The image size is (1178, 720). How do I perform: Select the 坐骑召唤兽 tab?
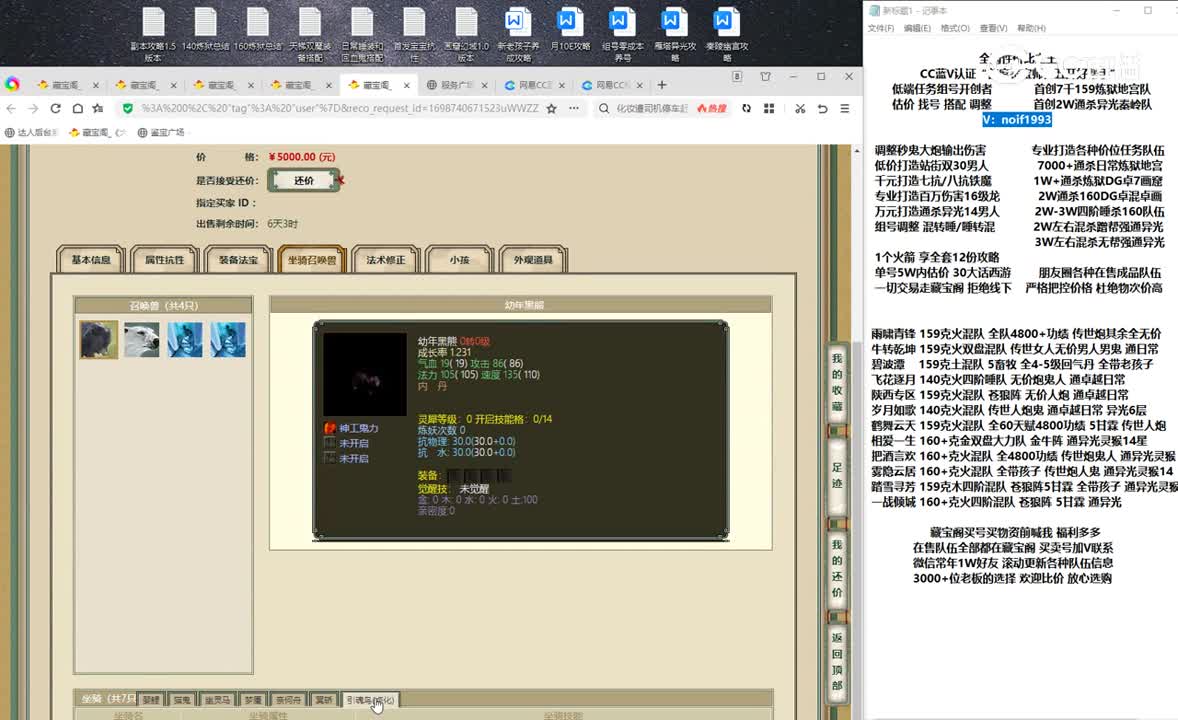[x=312, y=260]
